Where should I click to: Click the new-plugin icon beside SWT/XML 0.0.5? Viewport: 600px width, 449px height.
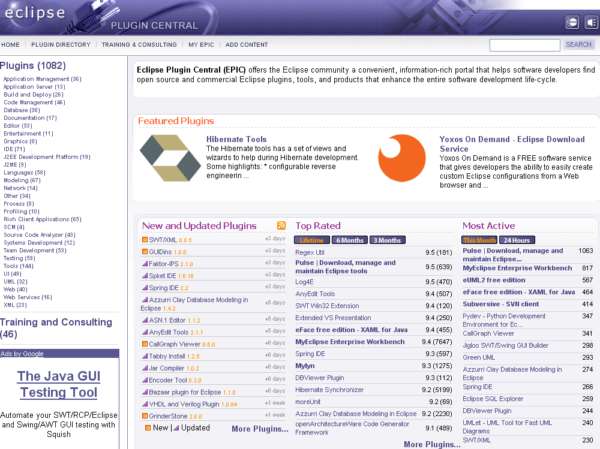[145, 240]
